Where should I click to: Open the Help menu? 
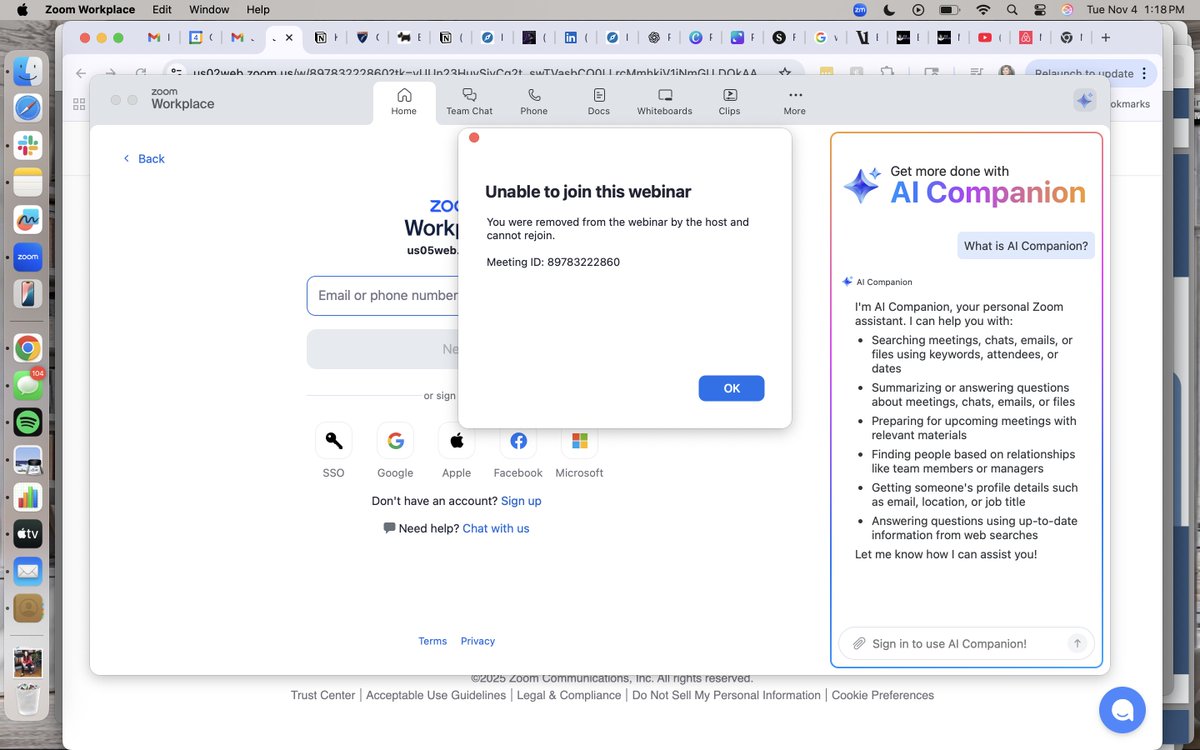tap(258, 9)
